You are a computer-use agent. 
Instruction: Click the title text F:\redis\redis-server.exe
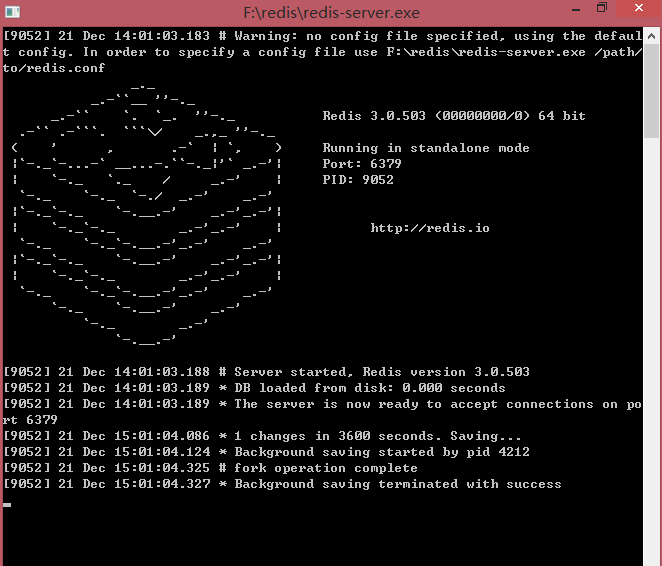pyautogui.click(x=331, y=13)
